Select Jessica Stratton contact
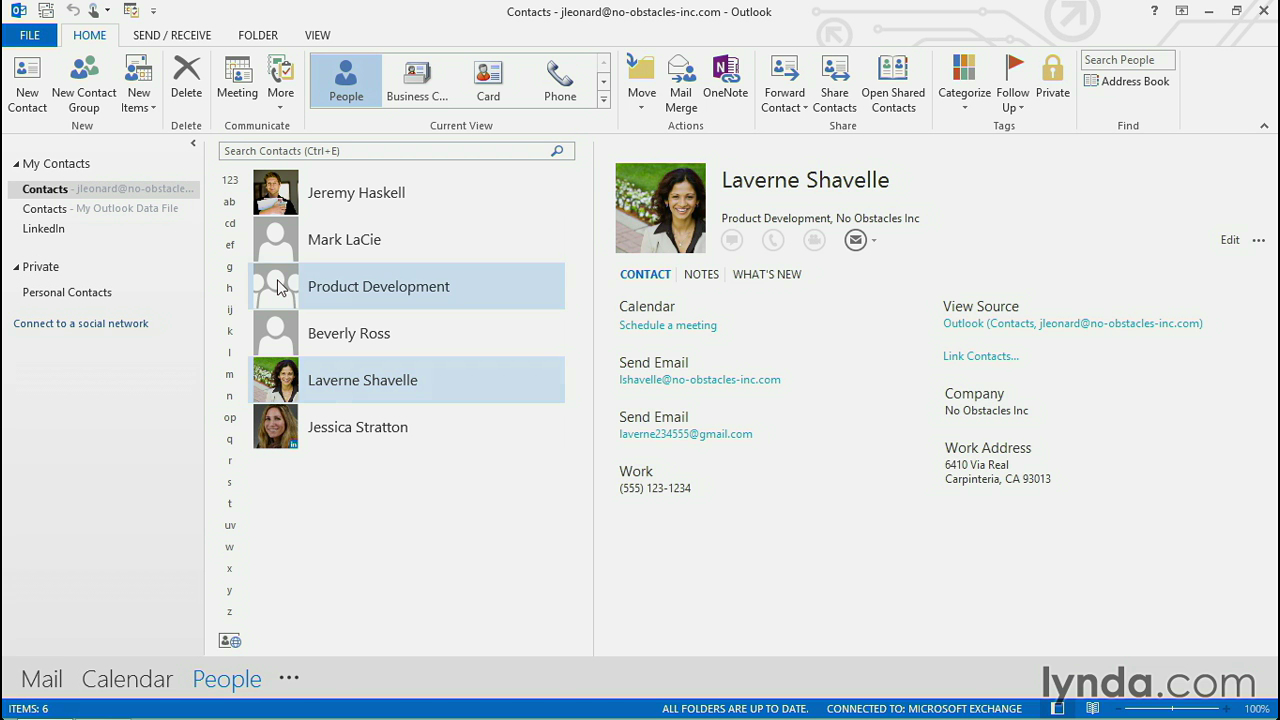Image resolution: width=1280 pixels, height=720 pixels. (407, 427)
